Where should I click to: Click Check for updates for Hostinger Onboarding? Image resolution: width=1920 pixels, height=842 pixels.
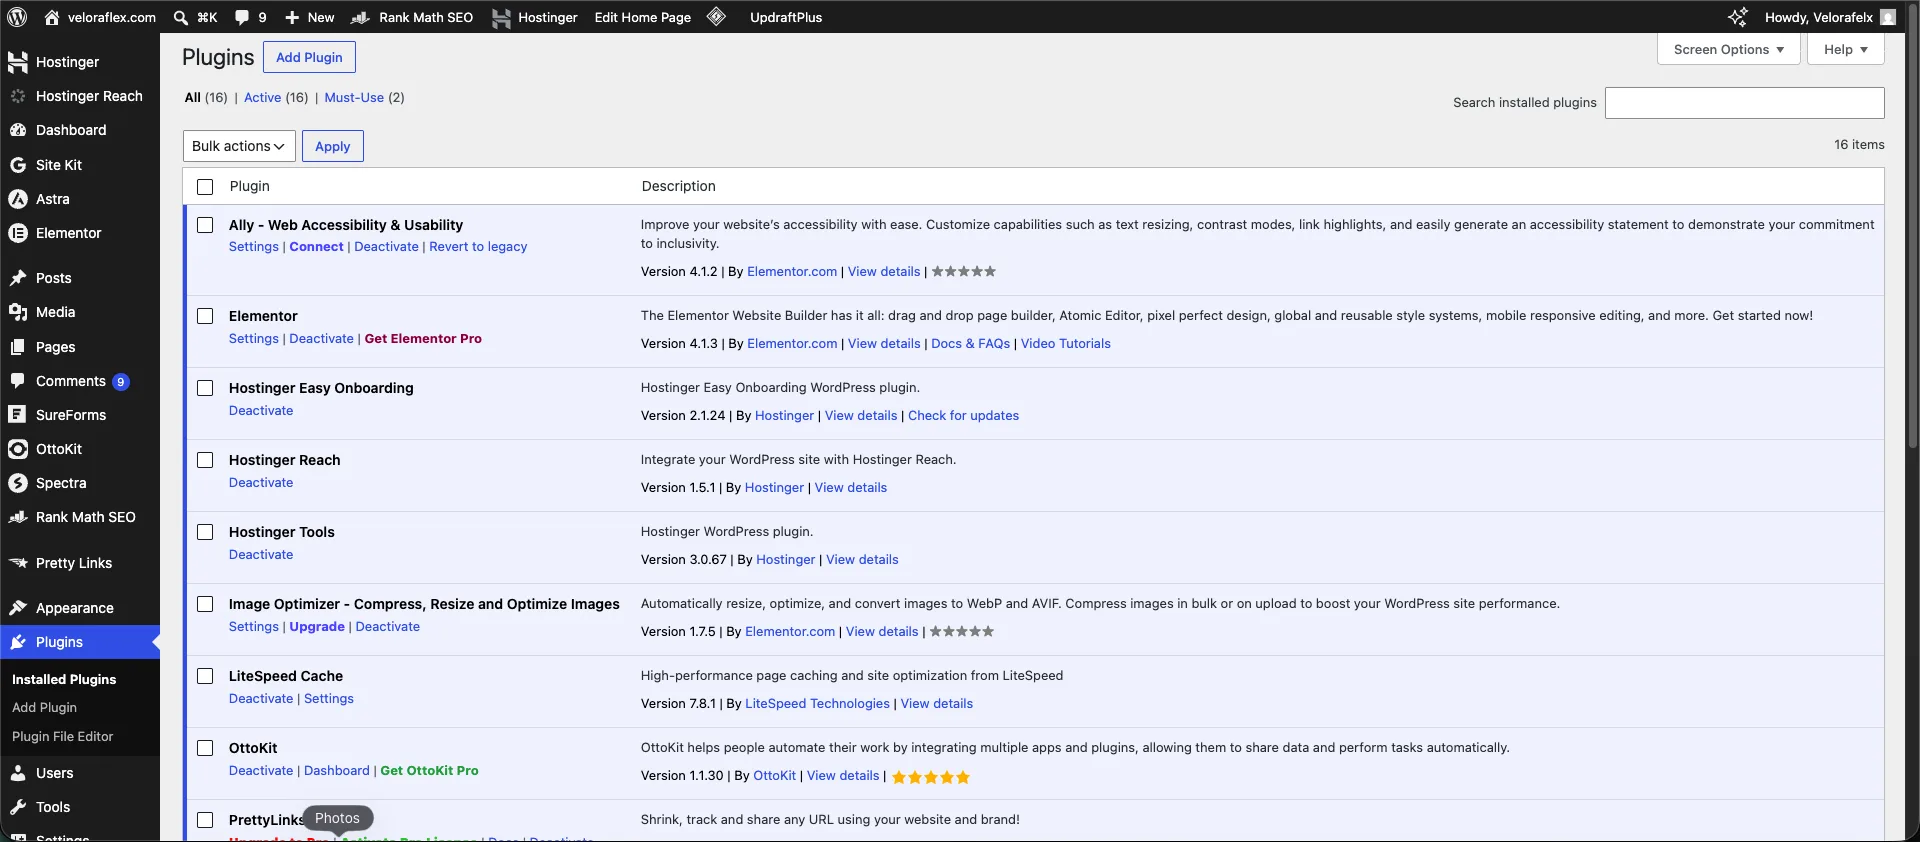pos(963,416)
